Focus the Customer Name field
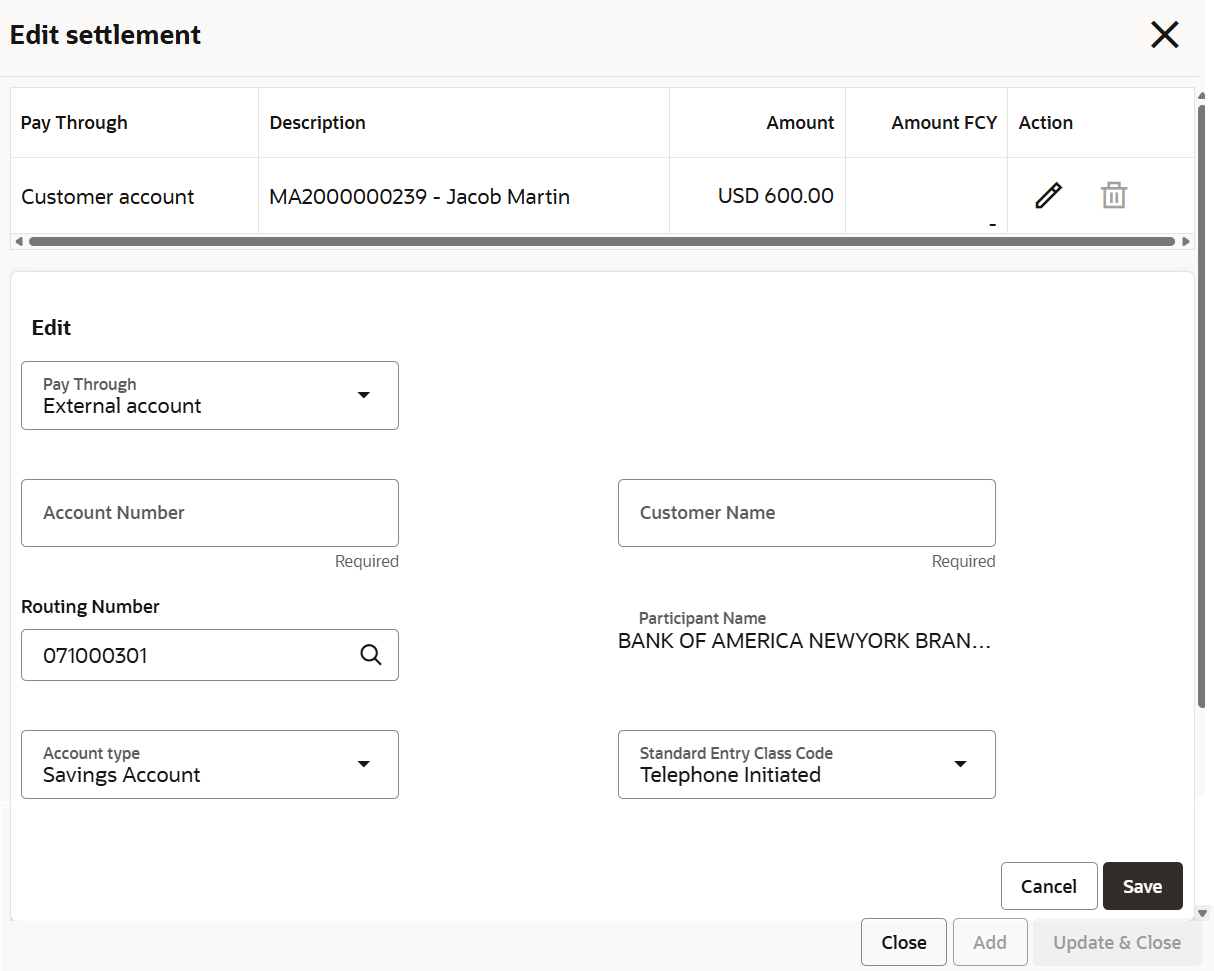 [x=807, y=513]
